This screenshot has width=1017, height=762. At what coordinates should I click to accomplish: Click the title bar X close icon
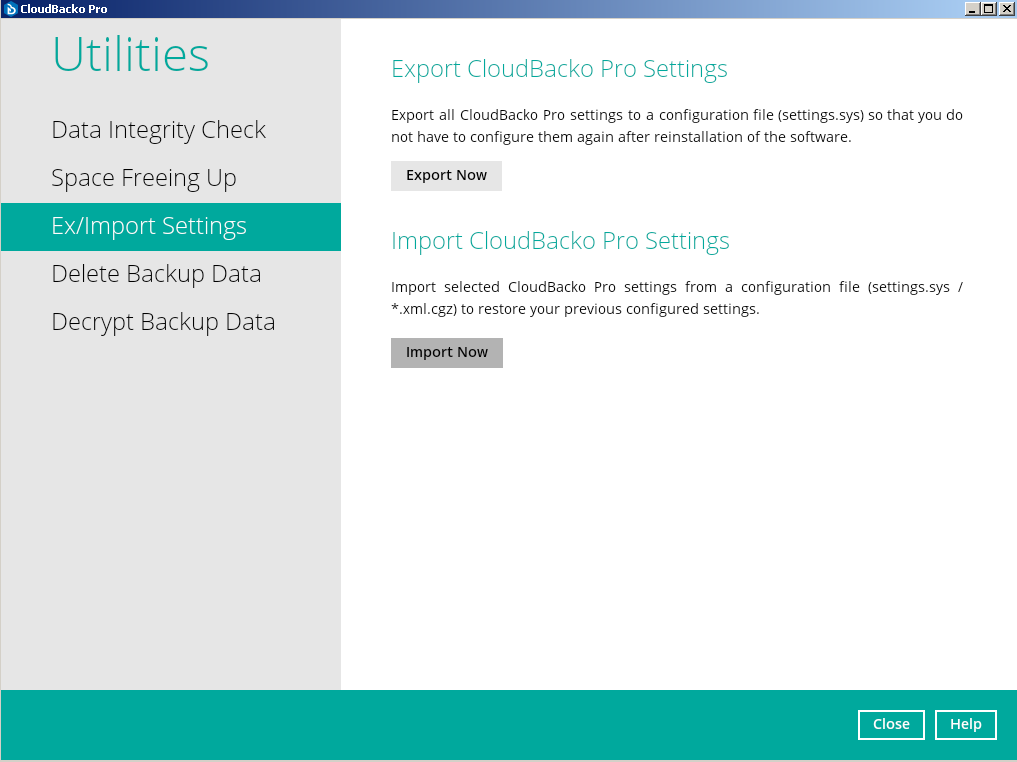click(1006, 9)
